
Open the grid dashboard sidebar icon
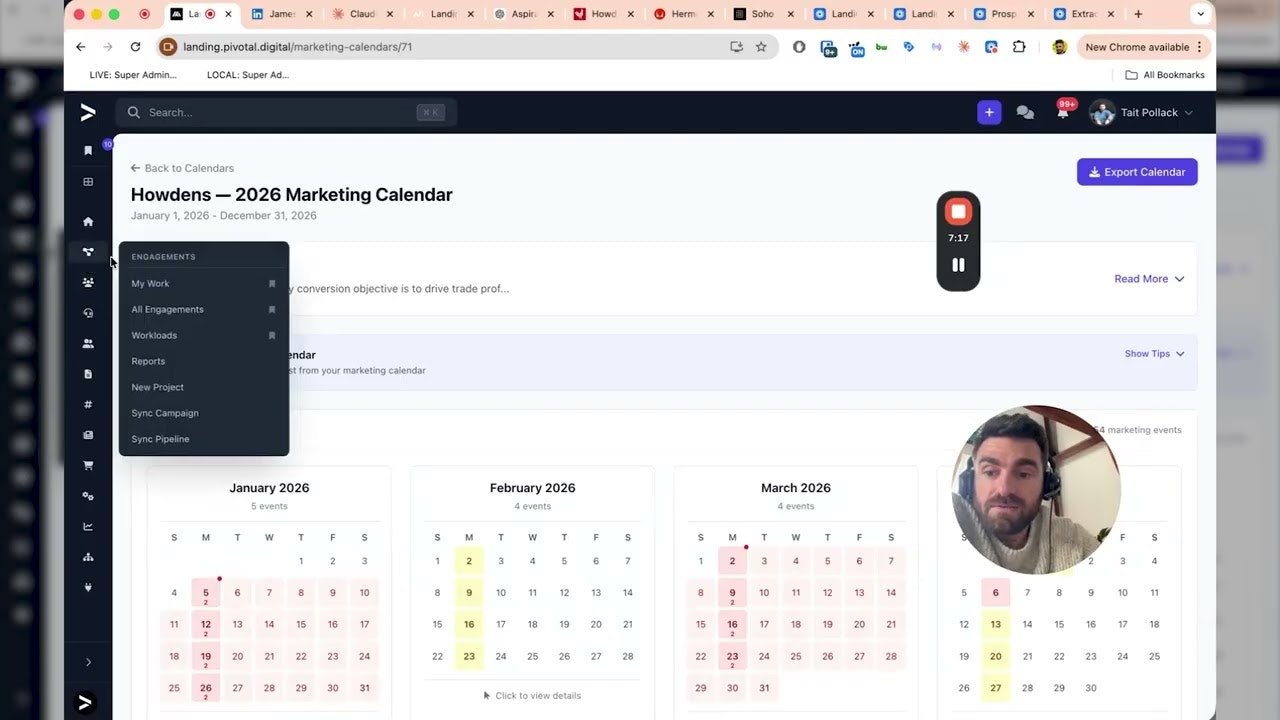[x=88, y=182]
